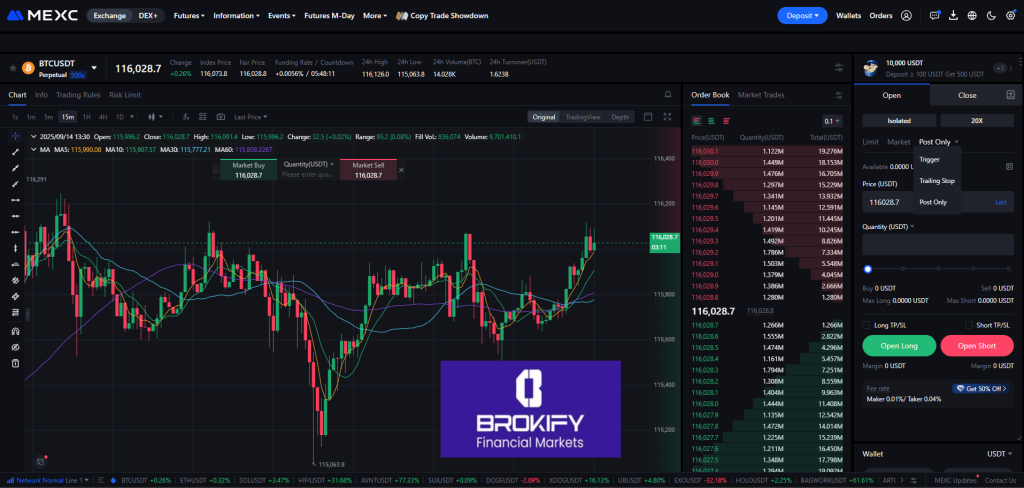1024x488 pixels.
Task: Expand the Deposit dropdown button
Action: point(802,16)
